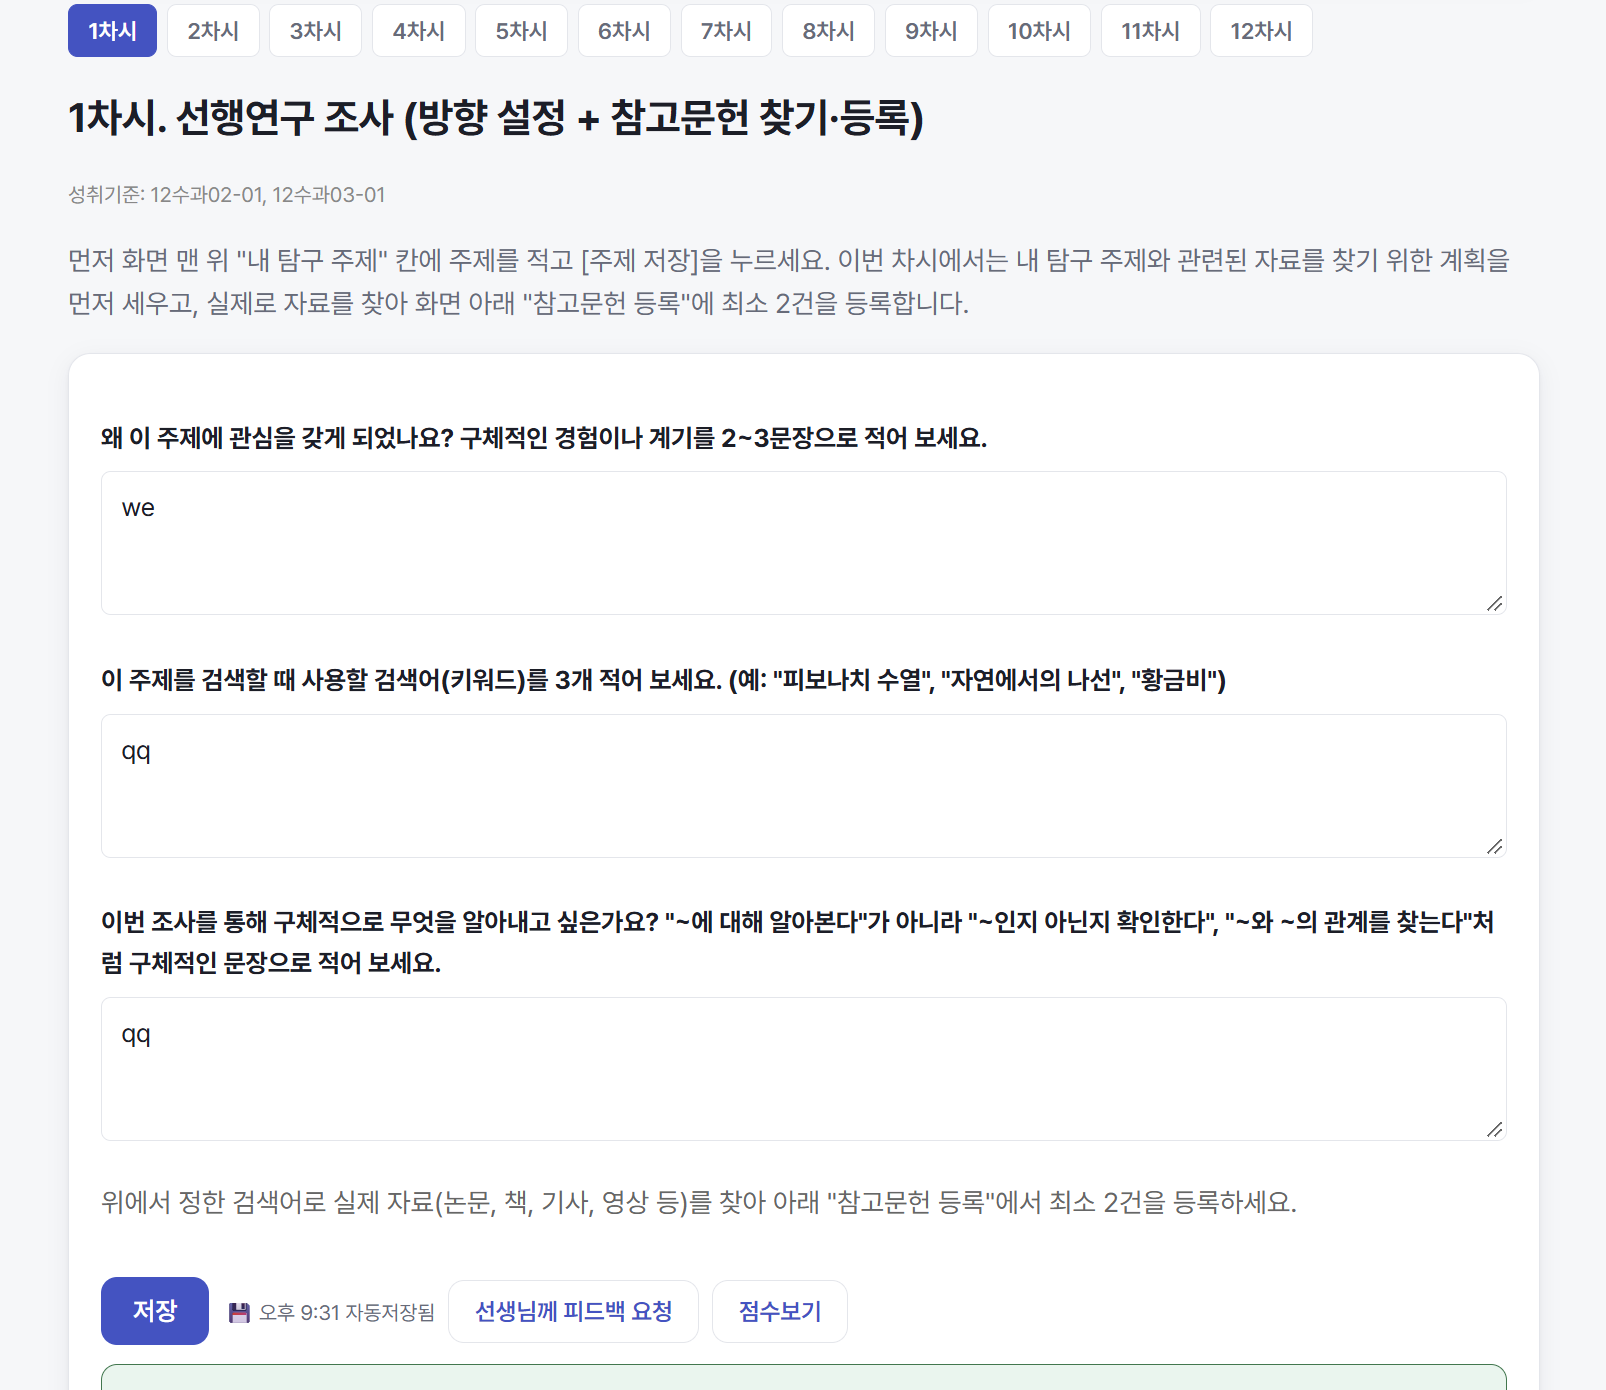Switch to the 11차시 tab
Screen dimensions: 1606x1390
(x=1150, y=31)
